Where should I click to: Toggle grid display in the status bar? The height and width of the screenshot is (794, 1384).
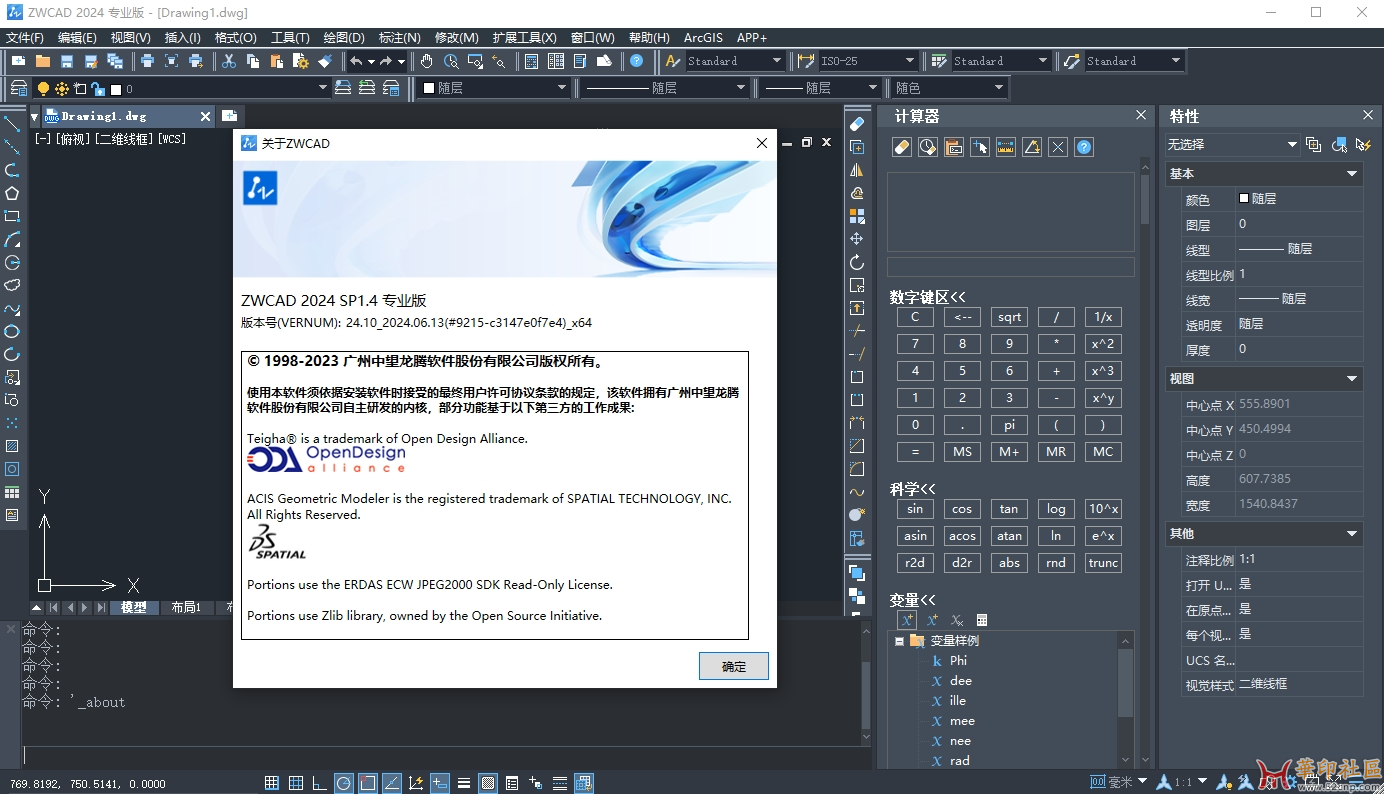coord(296,783)
